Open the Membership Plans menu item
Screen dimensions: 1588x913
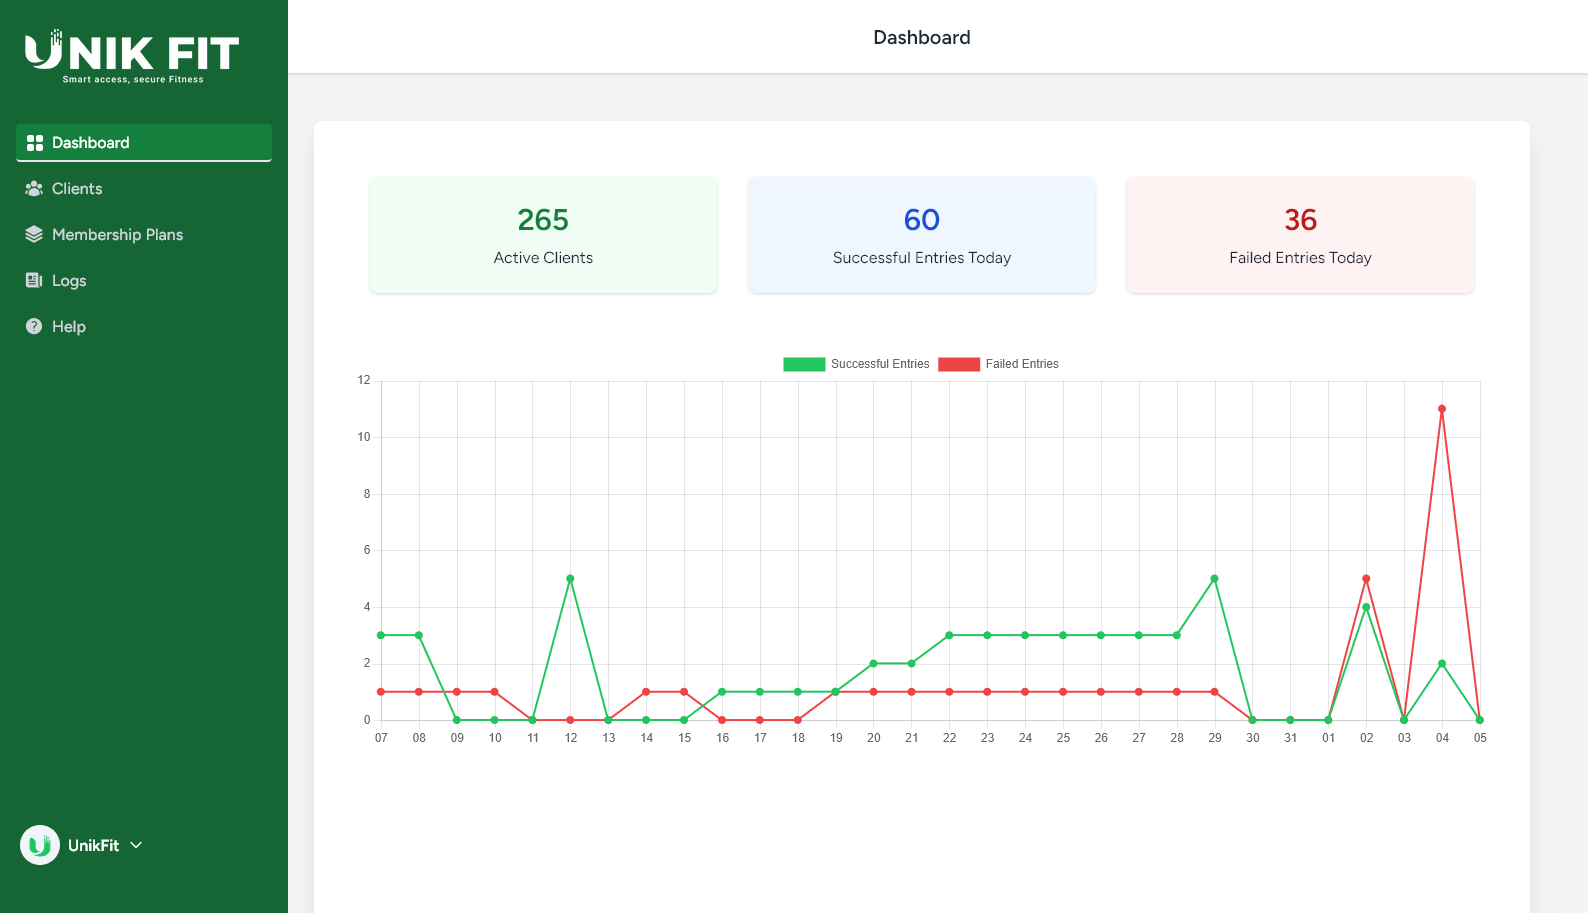[117, 235]
